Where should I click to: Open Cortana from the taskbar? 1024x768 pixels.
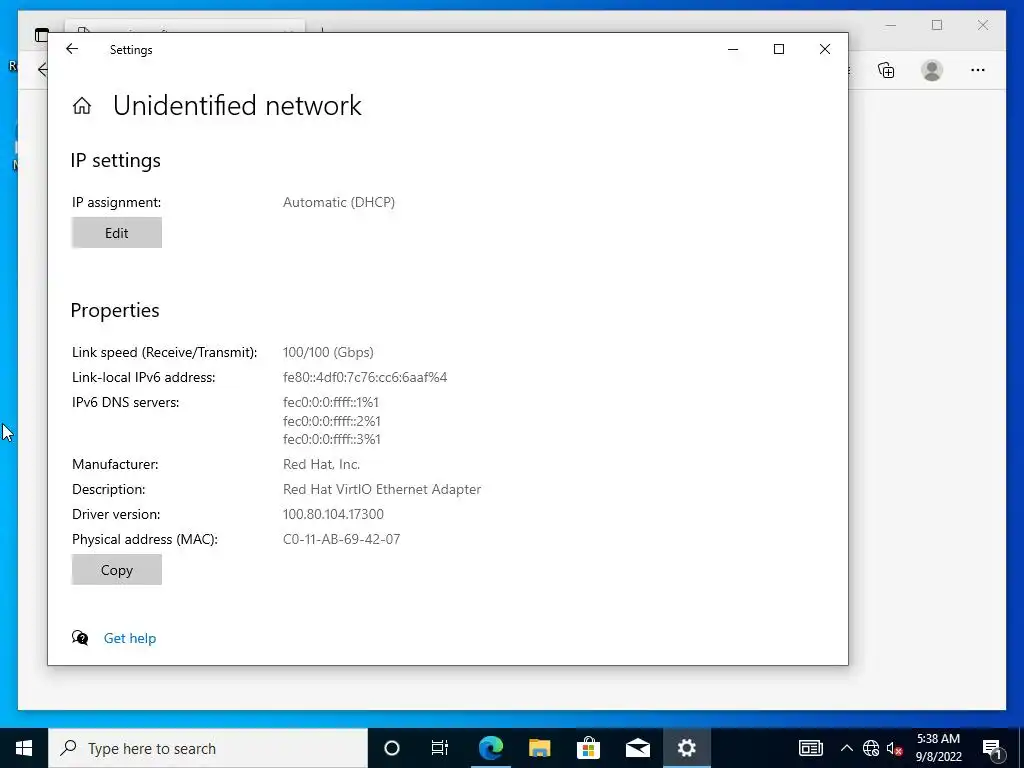392,748
